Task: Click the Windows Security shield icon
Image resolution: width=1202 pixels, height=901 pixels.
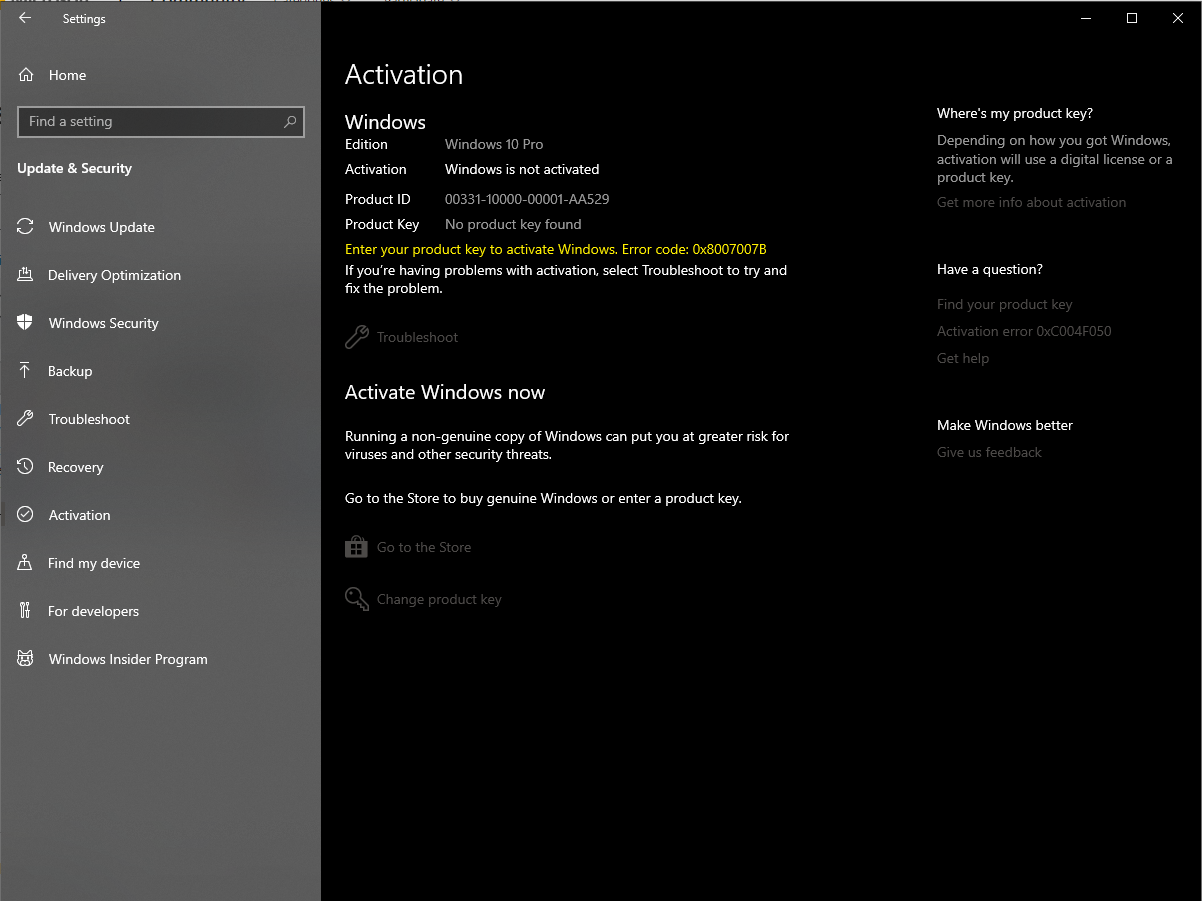Action: 26,323
